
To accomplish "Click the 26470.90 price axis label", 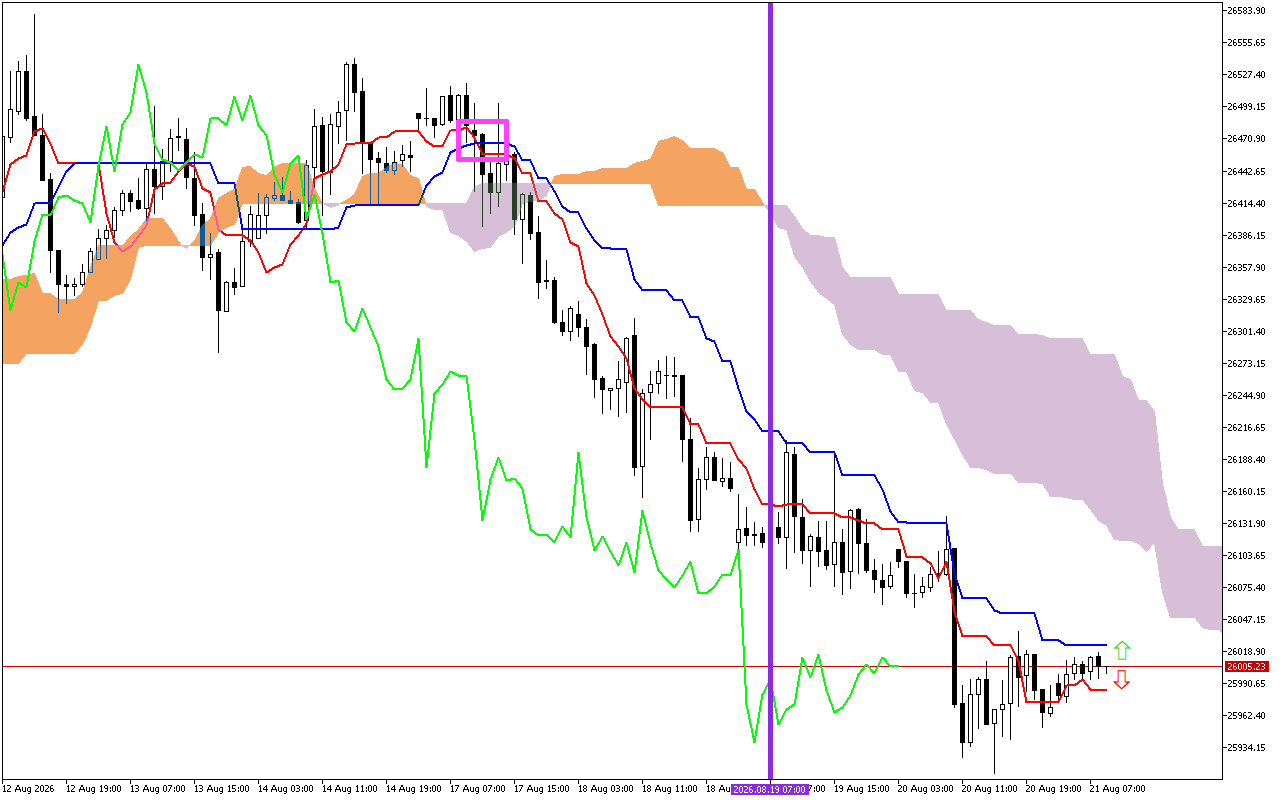I will 1246,139.
